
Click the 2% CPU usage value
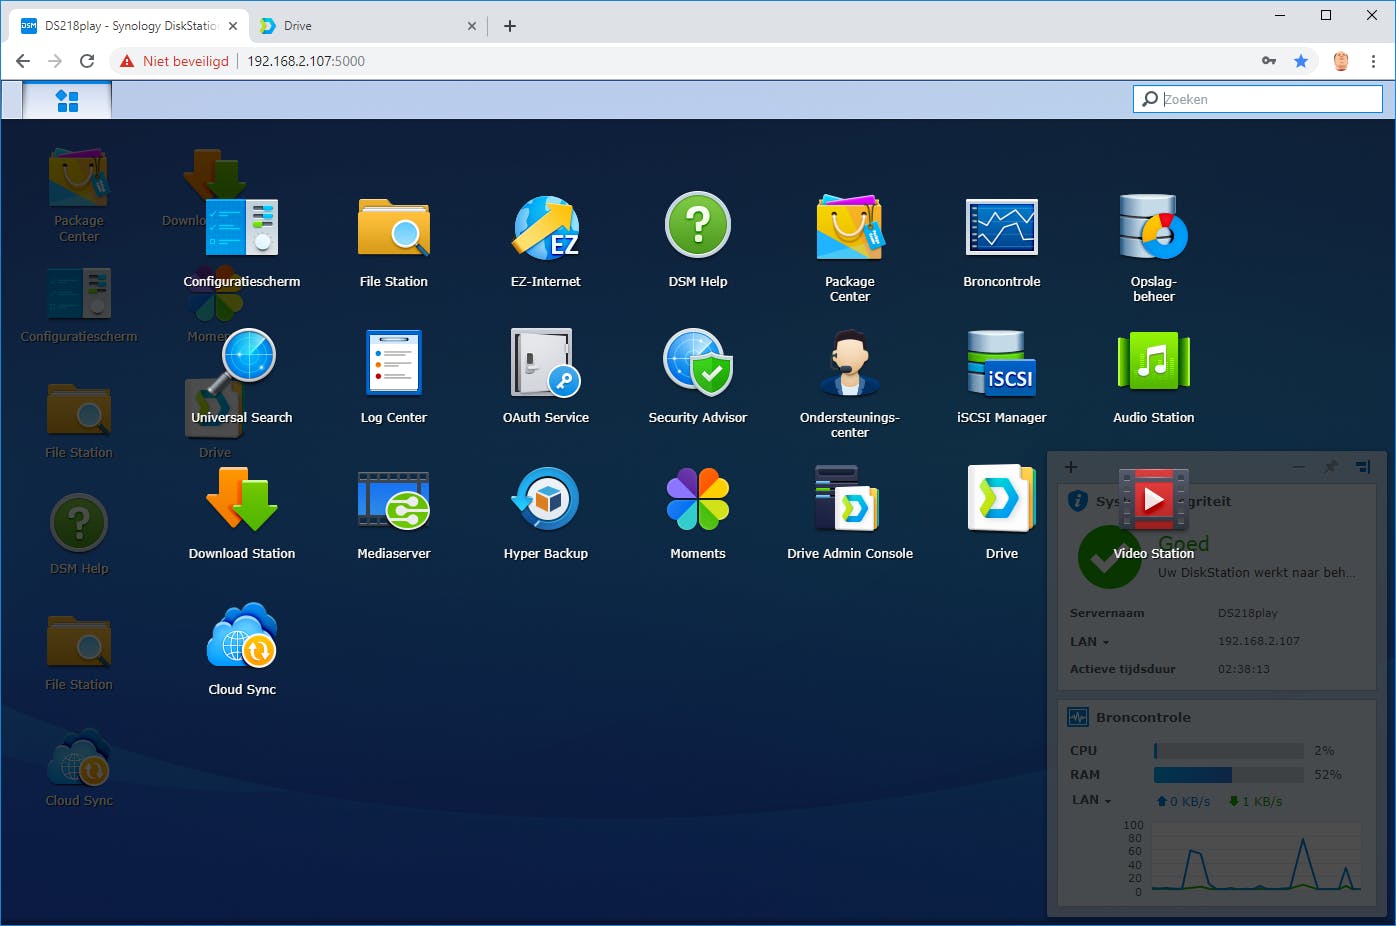point(1324,751)
